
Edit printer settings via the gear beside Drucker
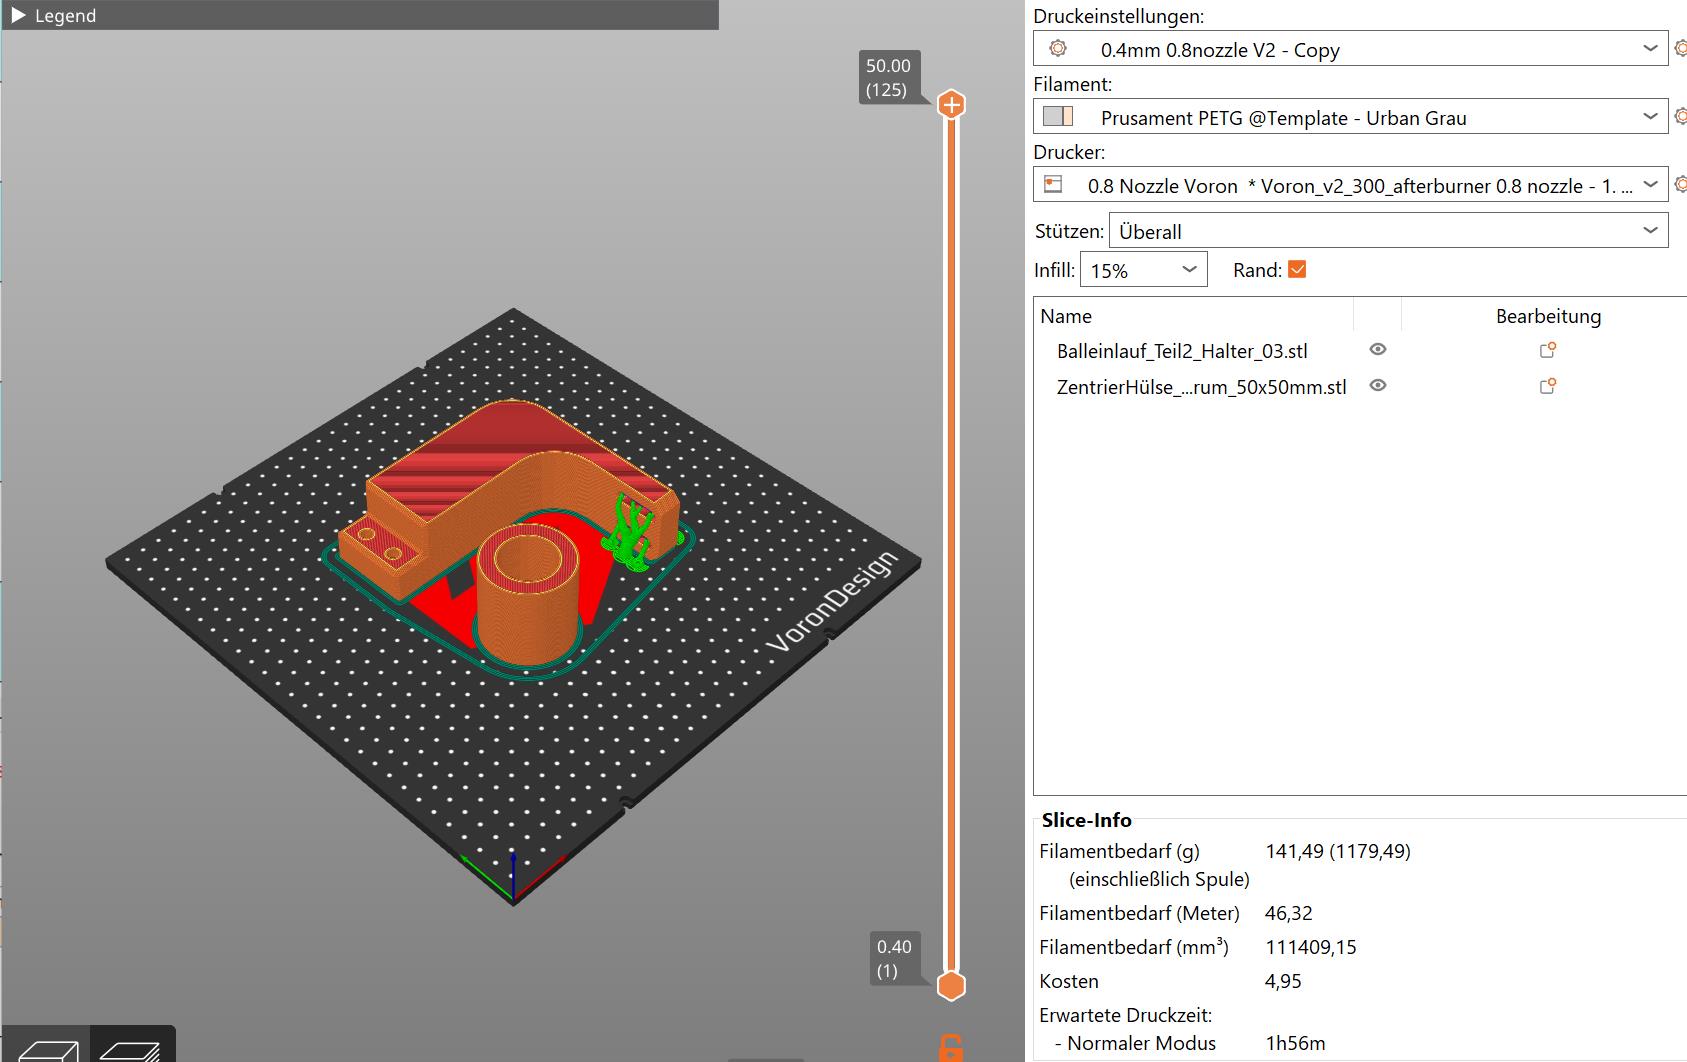(1680, 184)
